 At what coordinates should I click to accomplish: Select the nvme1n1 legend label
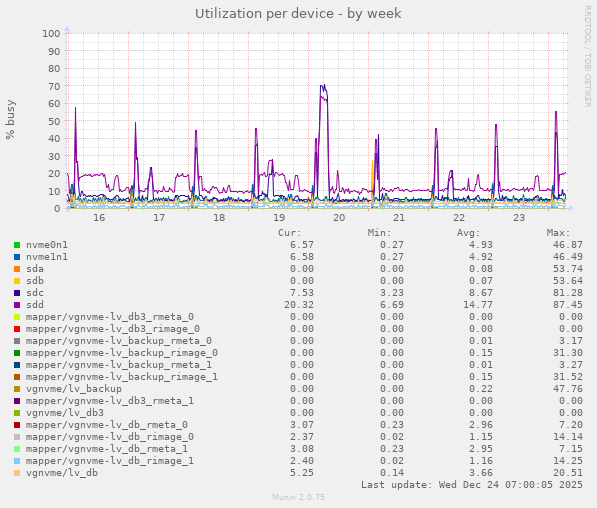click(47, 257)
